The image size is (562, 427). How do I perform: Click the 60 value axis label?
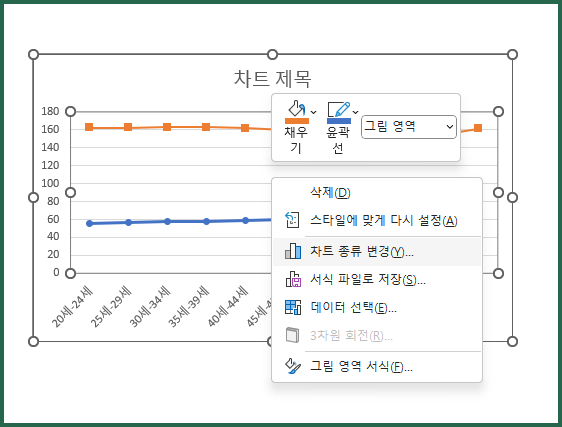click(53, 219)
